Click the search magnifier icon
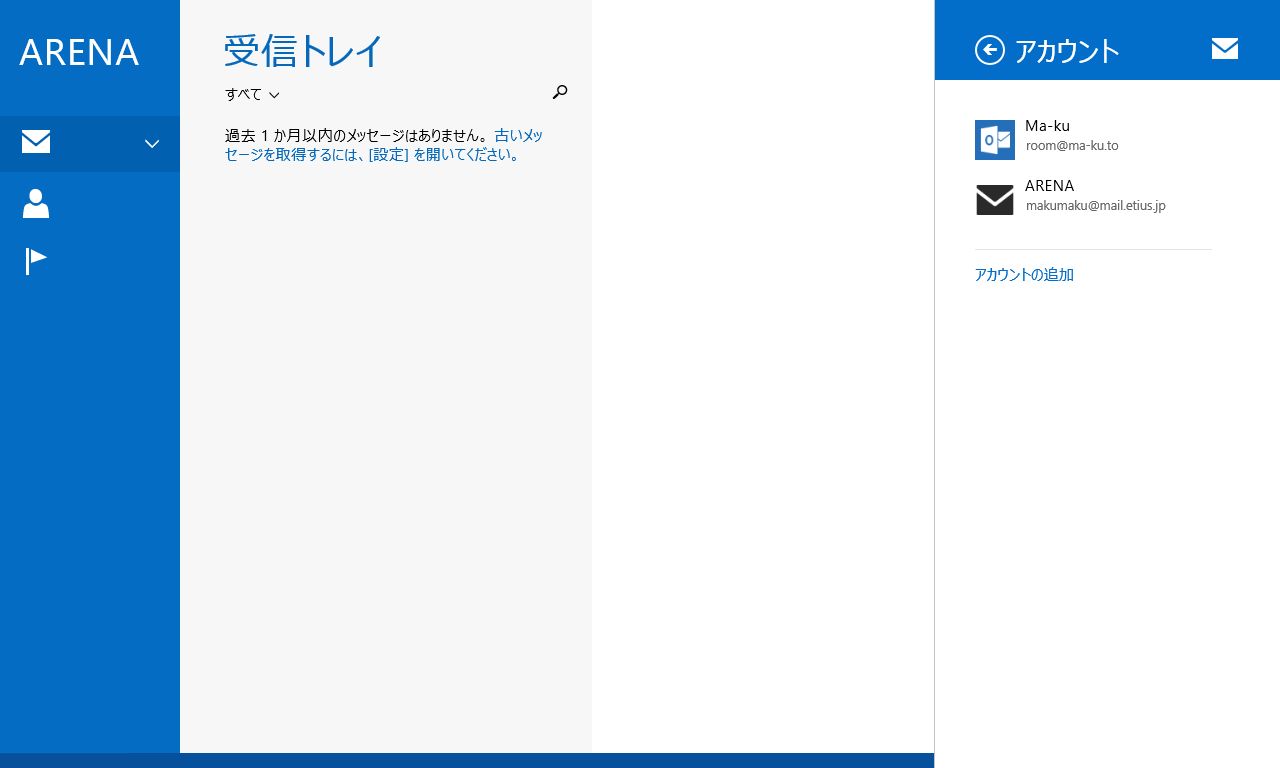Image resolution: width=1280 pixels, height=768 pixels. pos(560,92)
